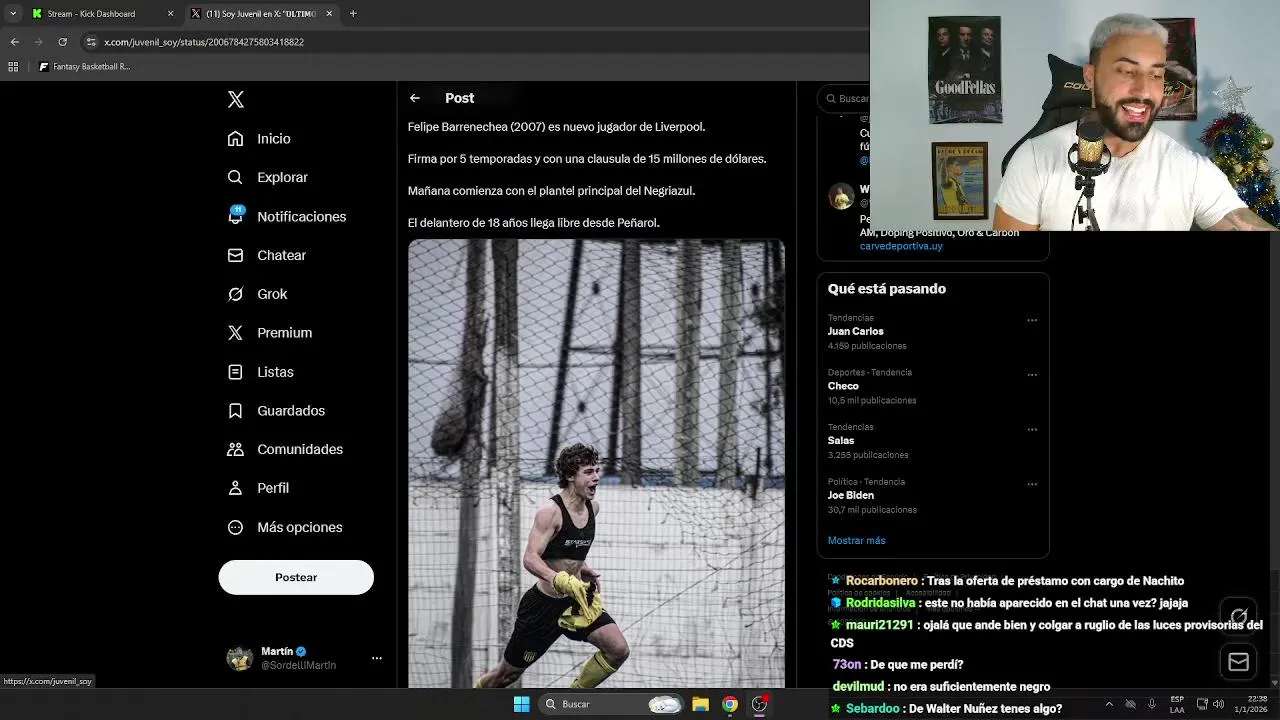Open the Peñarol player photo
The height and width of the screenshot is (720, 1280).
pos(596,463)
